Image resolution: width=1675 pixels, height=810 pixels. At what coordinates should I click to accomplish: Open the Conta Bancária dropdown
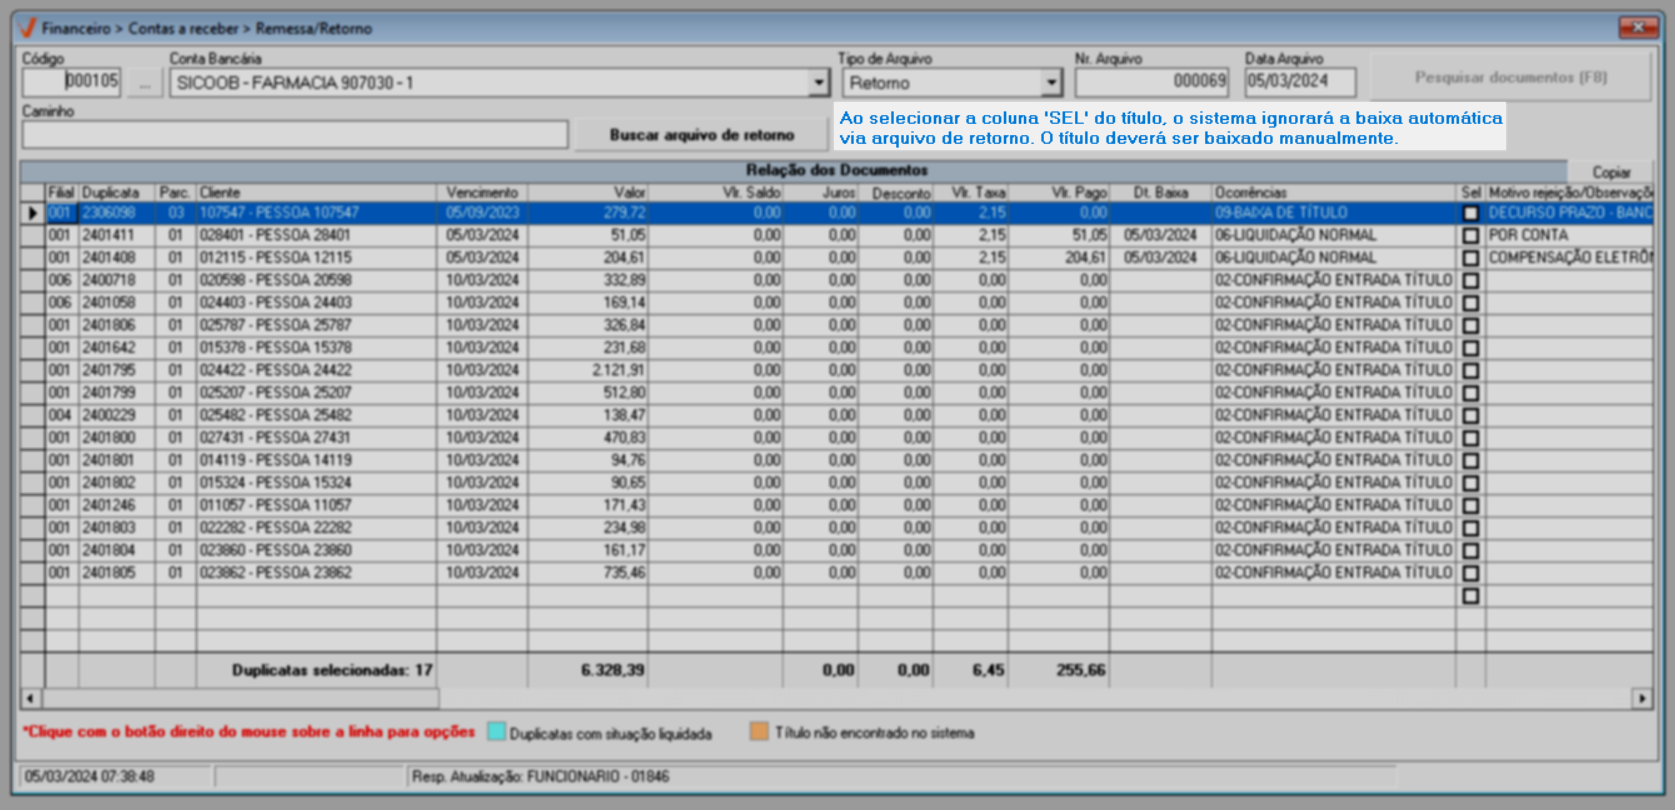819,83
